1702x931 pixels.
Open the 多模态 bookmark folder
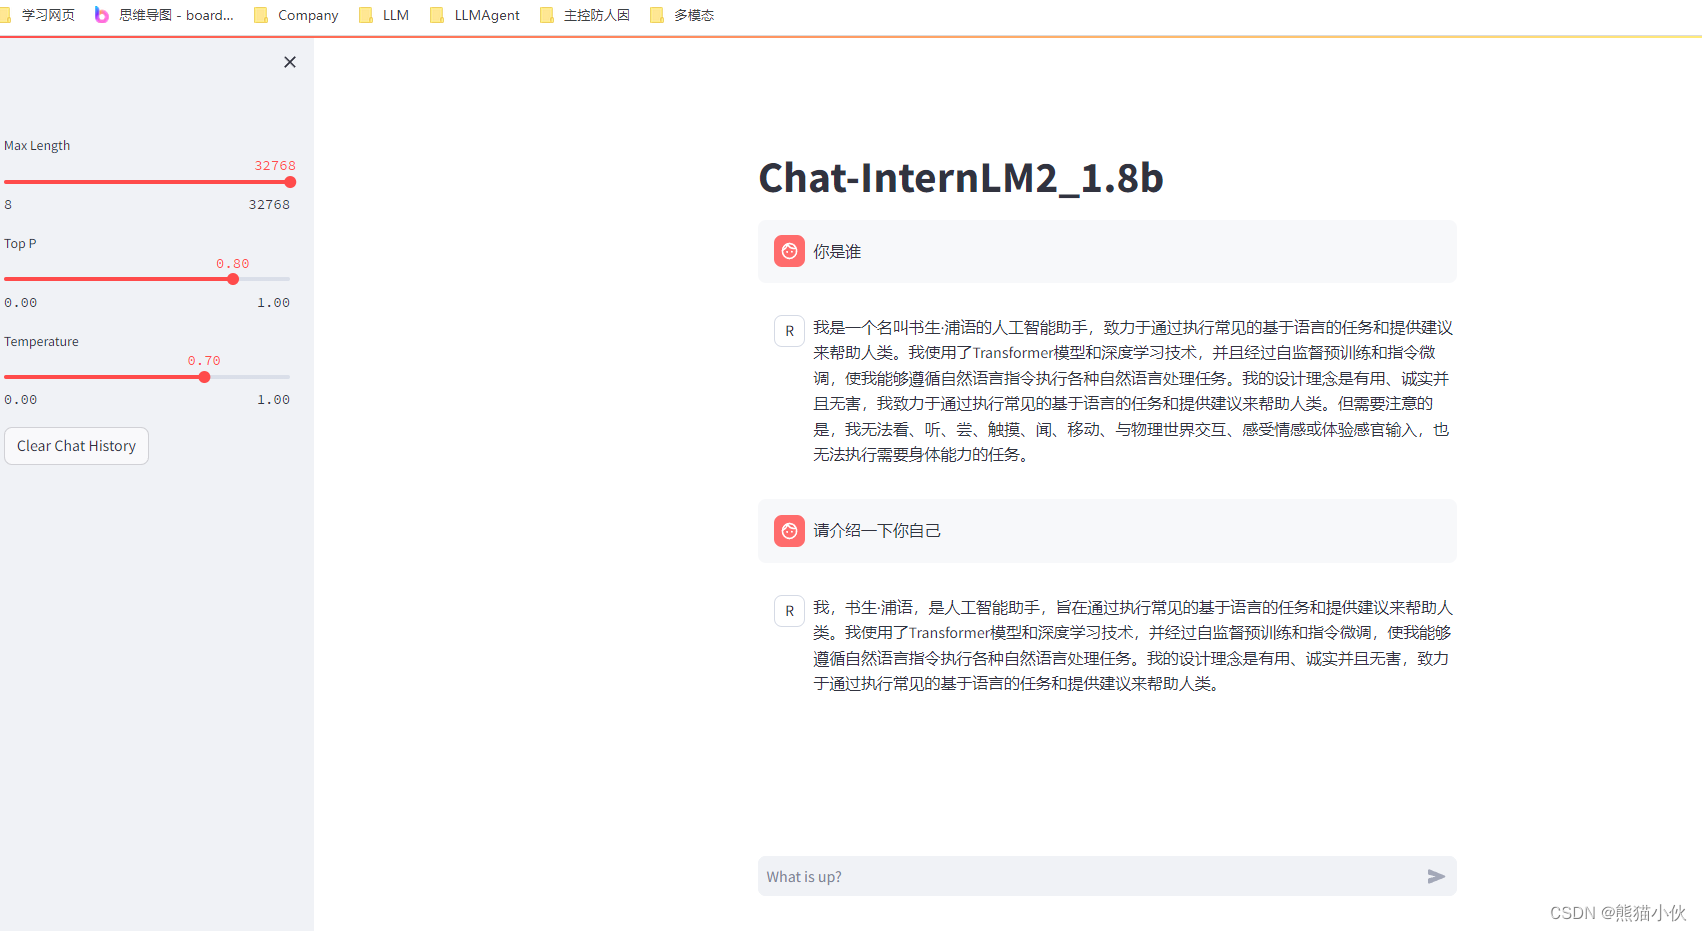(x=682, y=15)
